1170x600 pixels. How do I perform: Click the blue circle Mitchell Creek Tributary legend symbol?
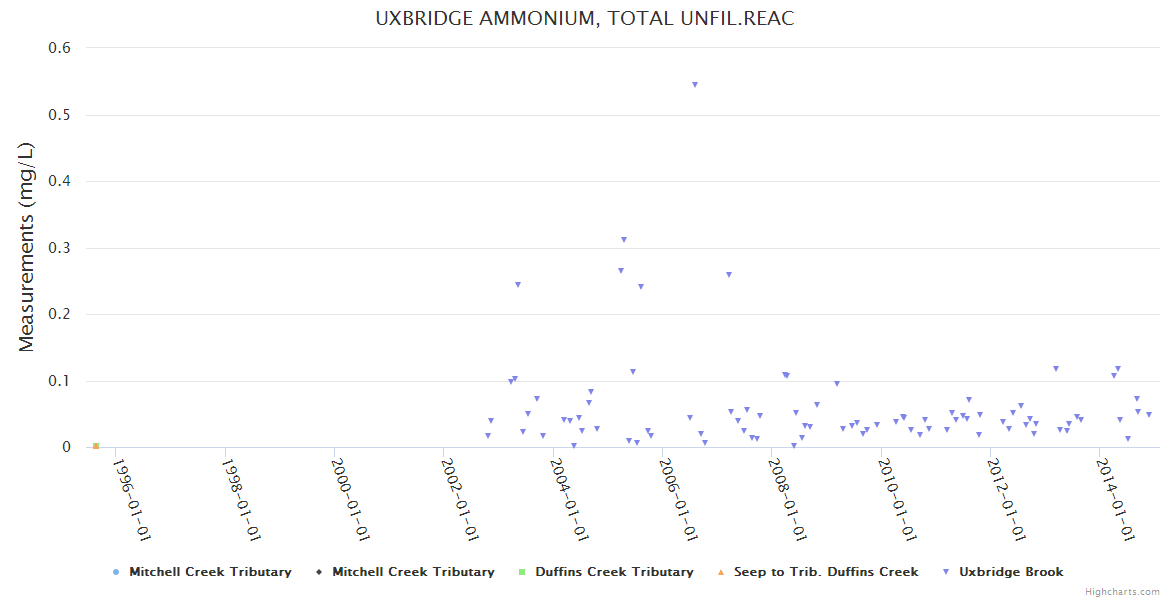click(116, 572)
